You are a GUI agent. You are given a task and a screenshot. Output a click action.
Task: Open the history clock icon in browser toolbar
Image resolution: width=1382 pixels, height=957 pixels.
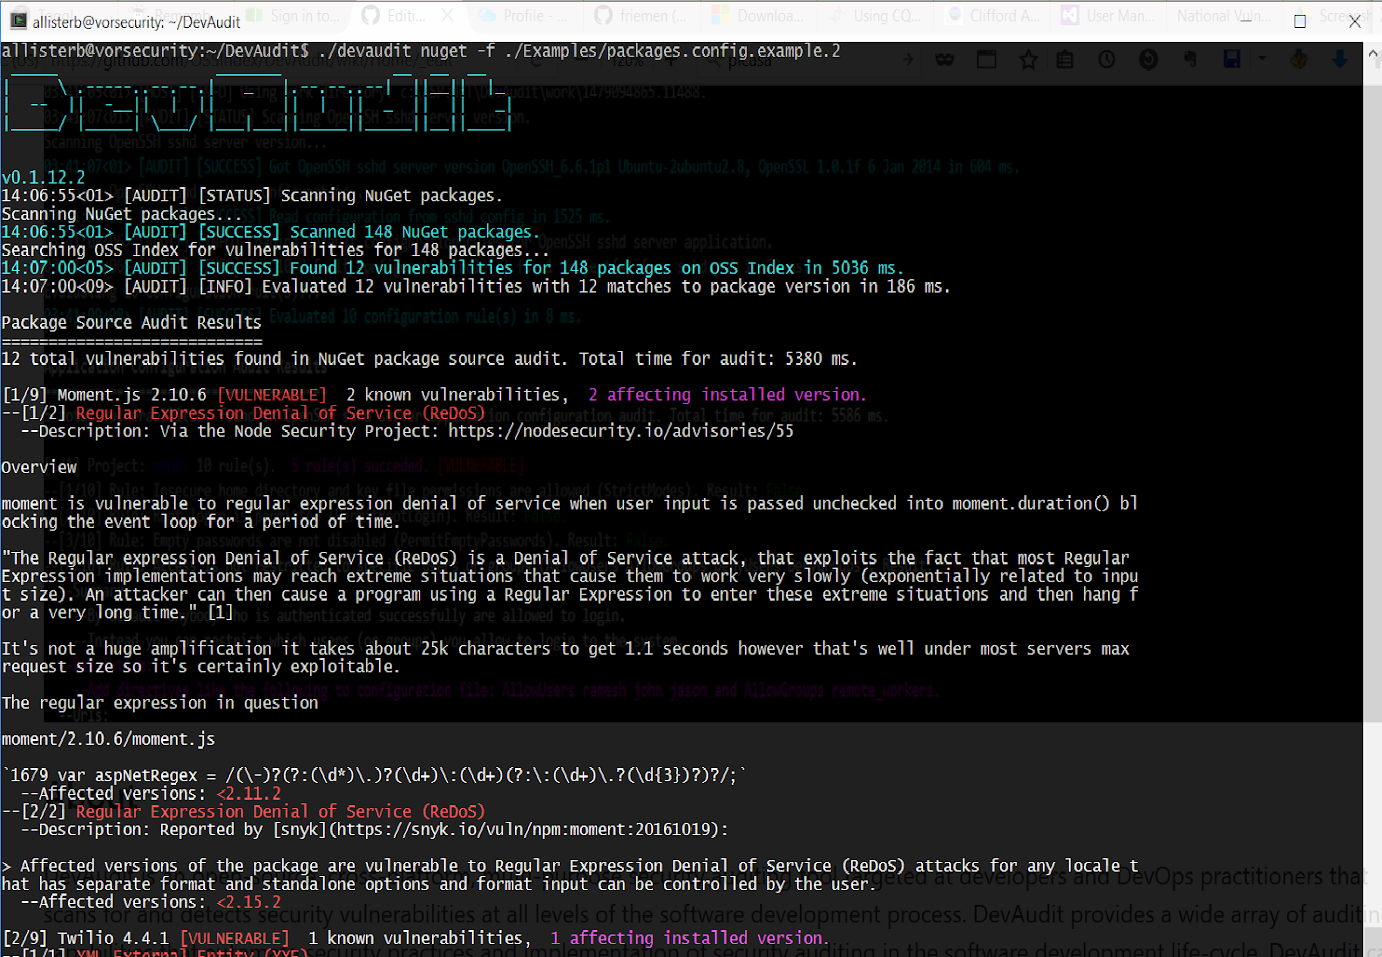coord(1106,60)
